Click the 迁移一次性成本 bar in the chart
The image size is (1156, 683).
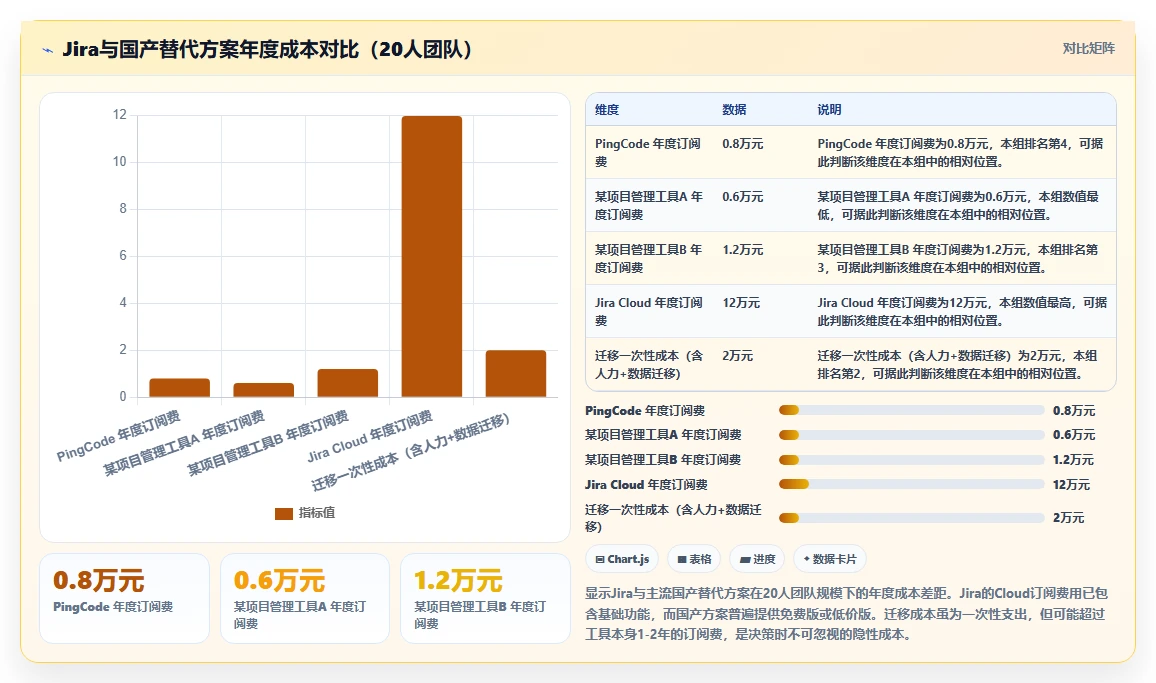[x=516, y=374]
